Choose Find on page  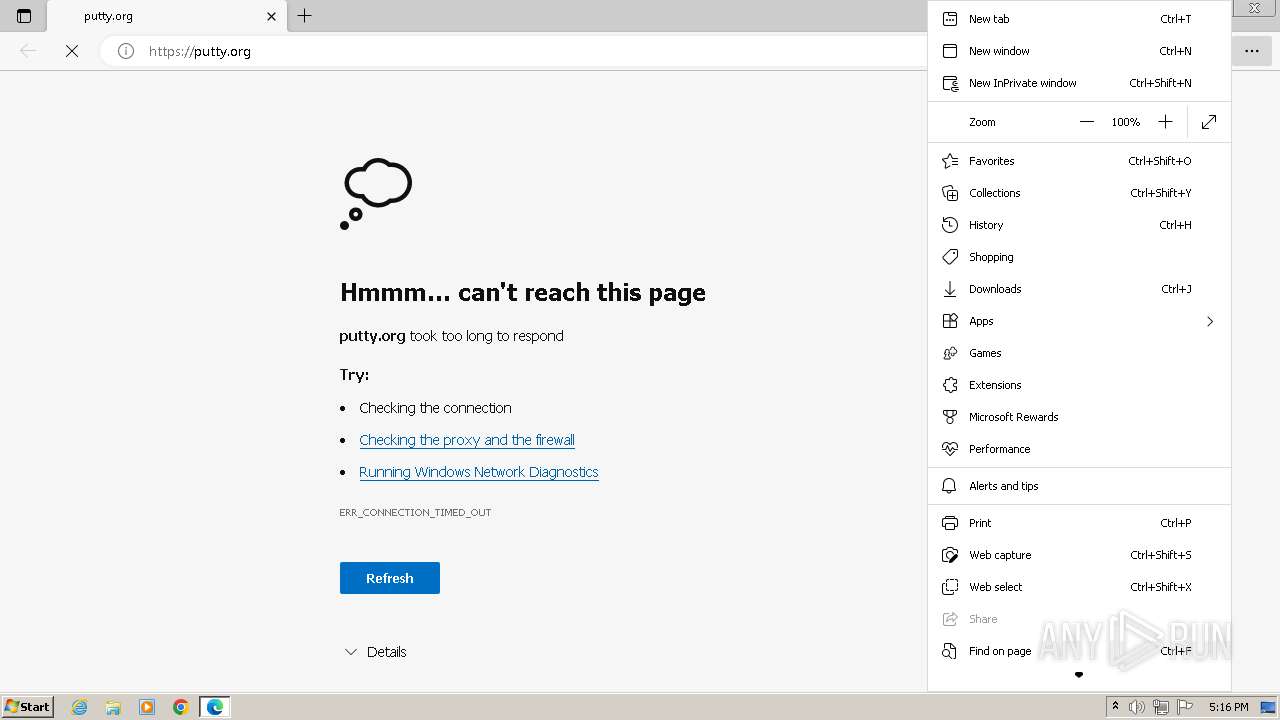(x=1079, y=651)
